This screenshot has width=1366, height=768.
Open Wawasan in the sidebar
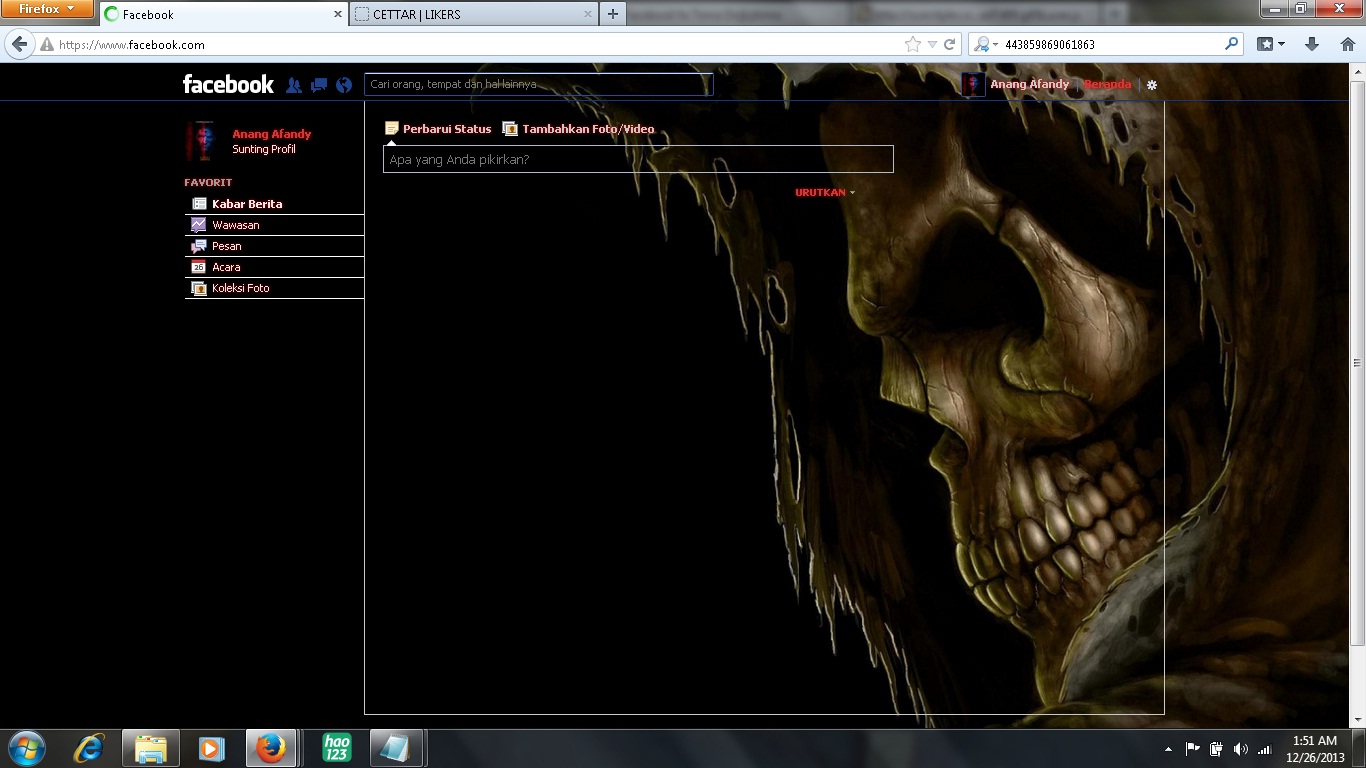pyautogui.click(x=274, y=225)
